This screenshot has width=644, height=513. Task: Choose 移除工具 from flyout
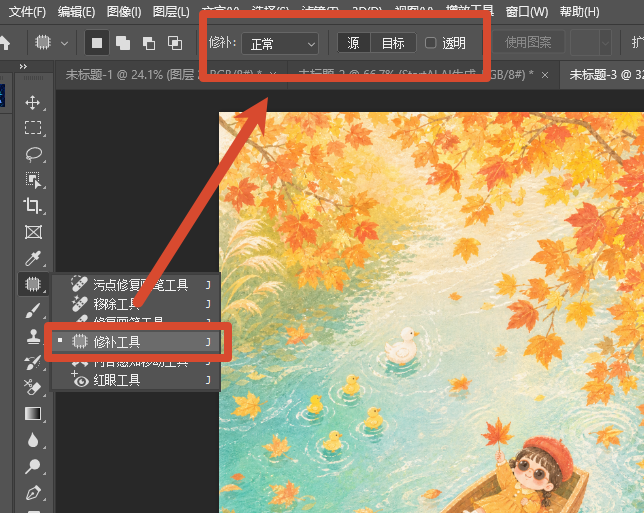tap(136, 304)
